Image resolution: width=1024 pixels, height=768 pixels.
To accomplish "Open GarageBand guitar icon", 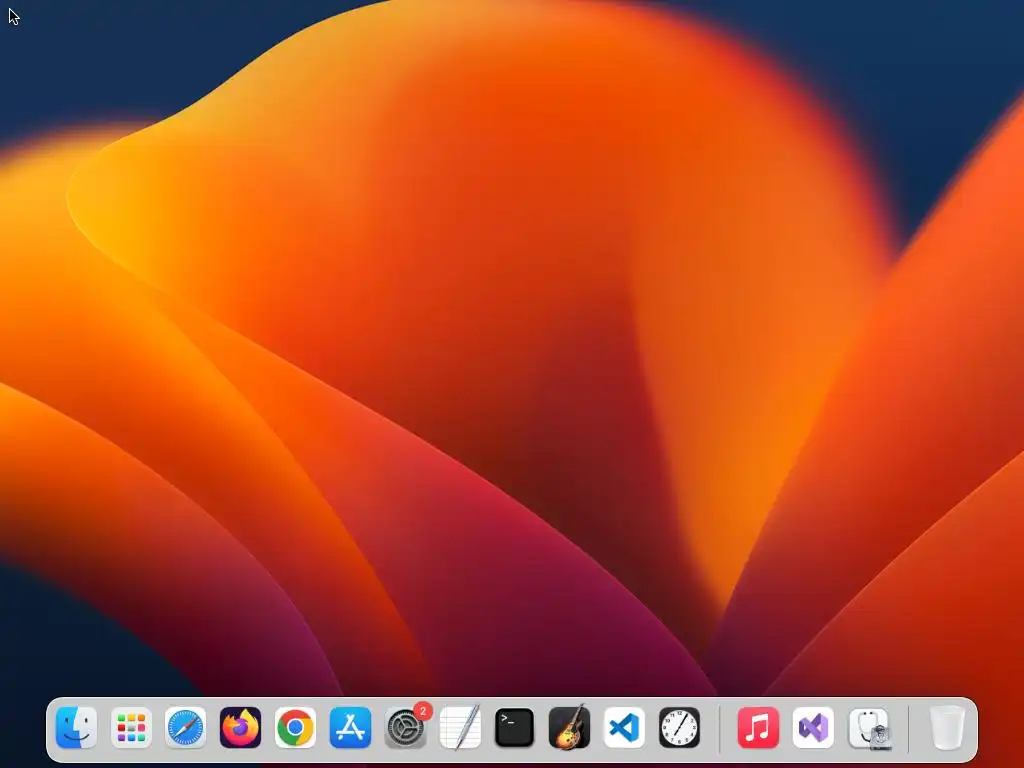I will point(569,728).
